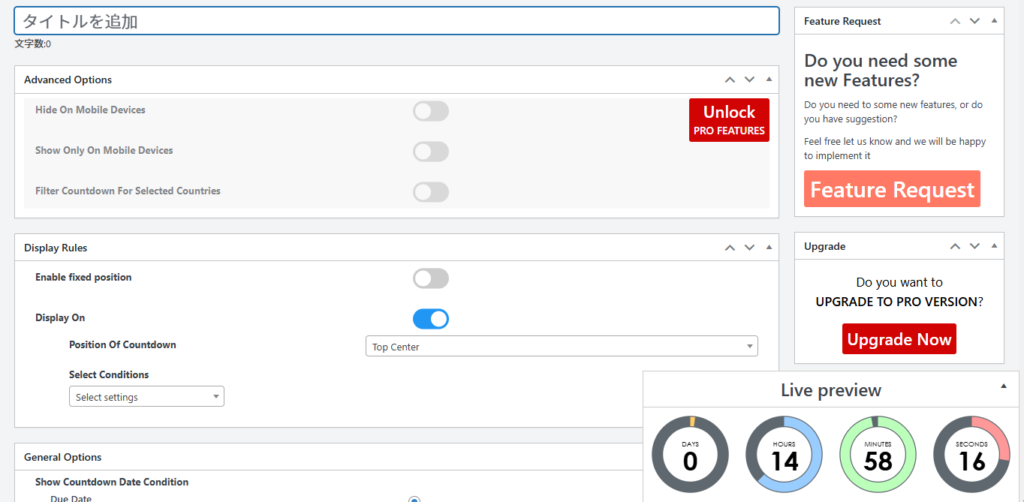Turn off the Display On switch
1024x502 pixels.
431,319
